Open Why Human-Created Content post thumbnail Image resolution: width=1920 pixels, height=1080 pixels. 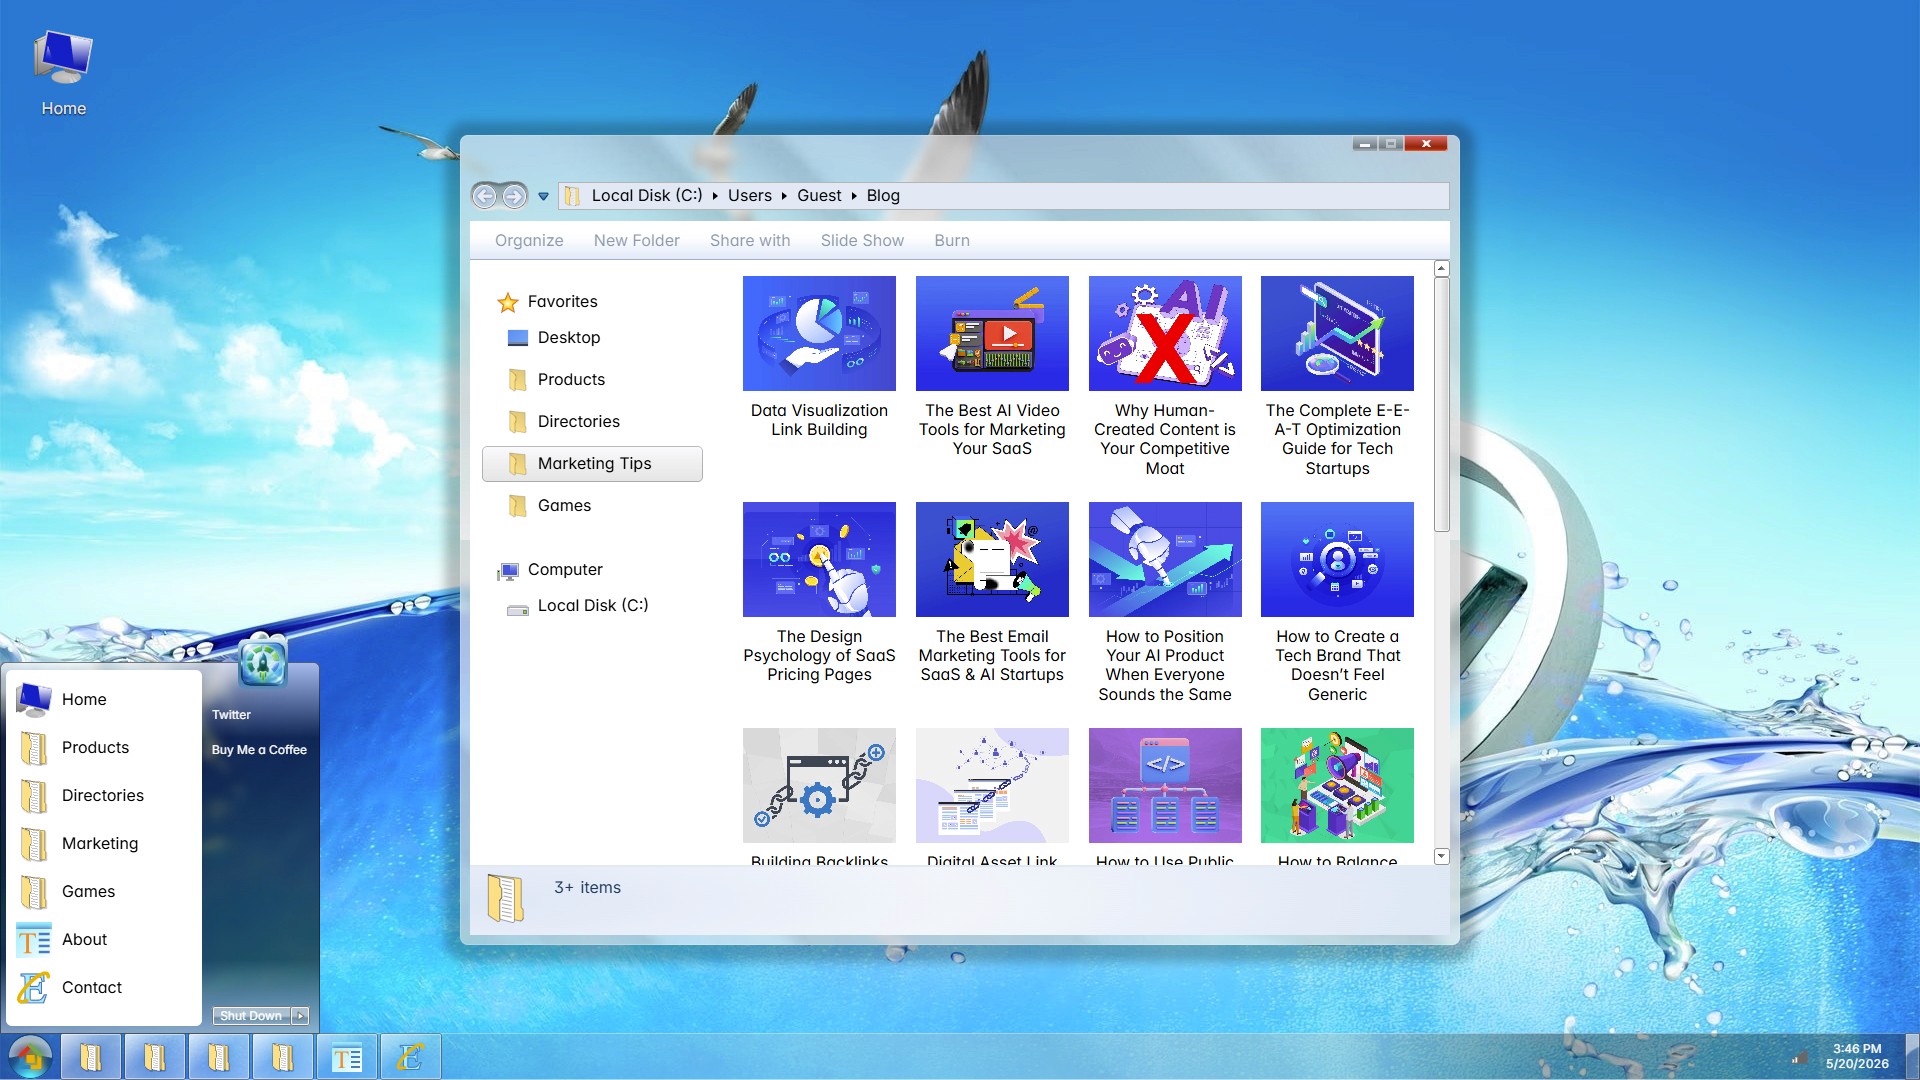[x=1165, y=333]
